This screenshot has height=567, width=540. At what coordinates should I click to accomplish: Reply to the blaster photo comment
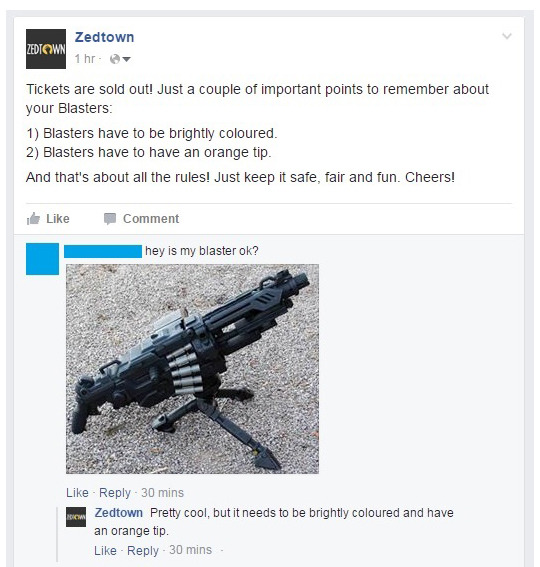(x=115, y=493)
